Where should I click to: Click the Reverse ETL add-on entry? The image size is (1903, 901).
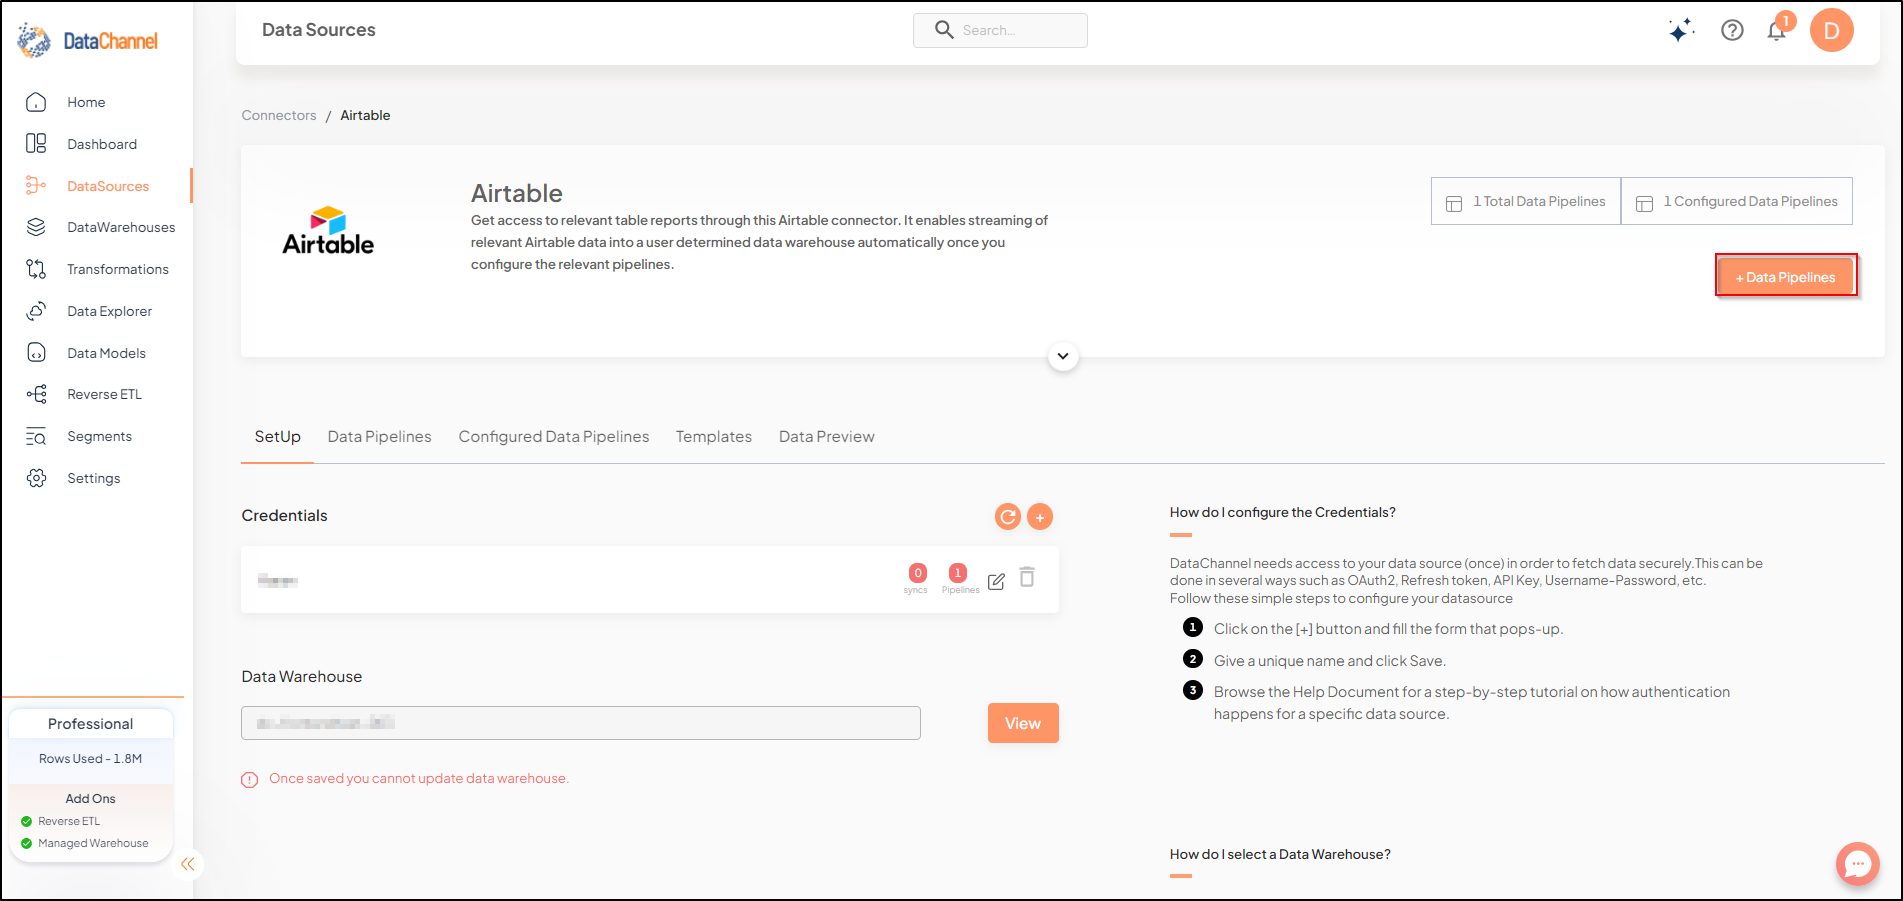click(x=61, y=821)
